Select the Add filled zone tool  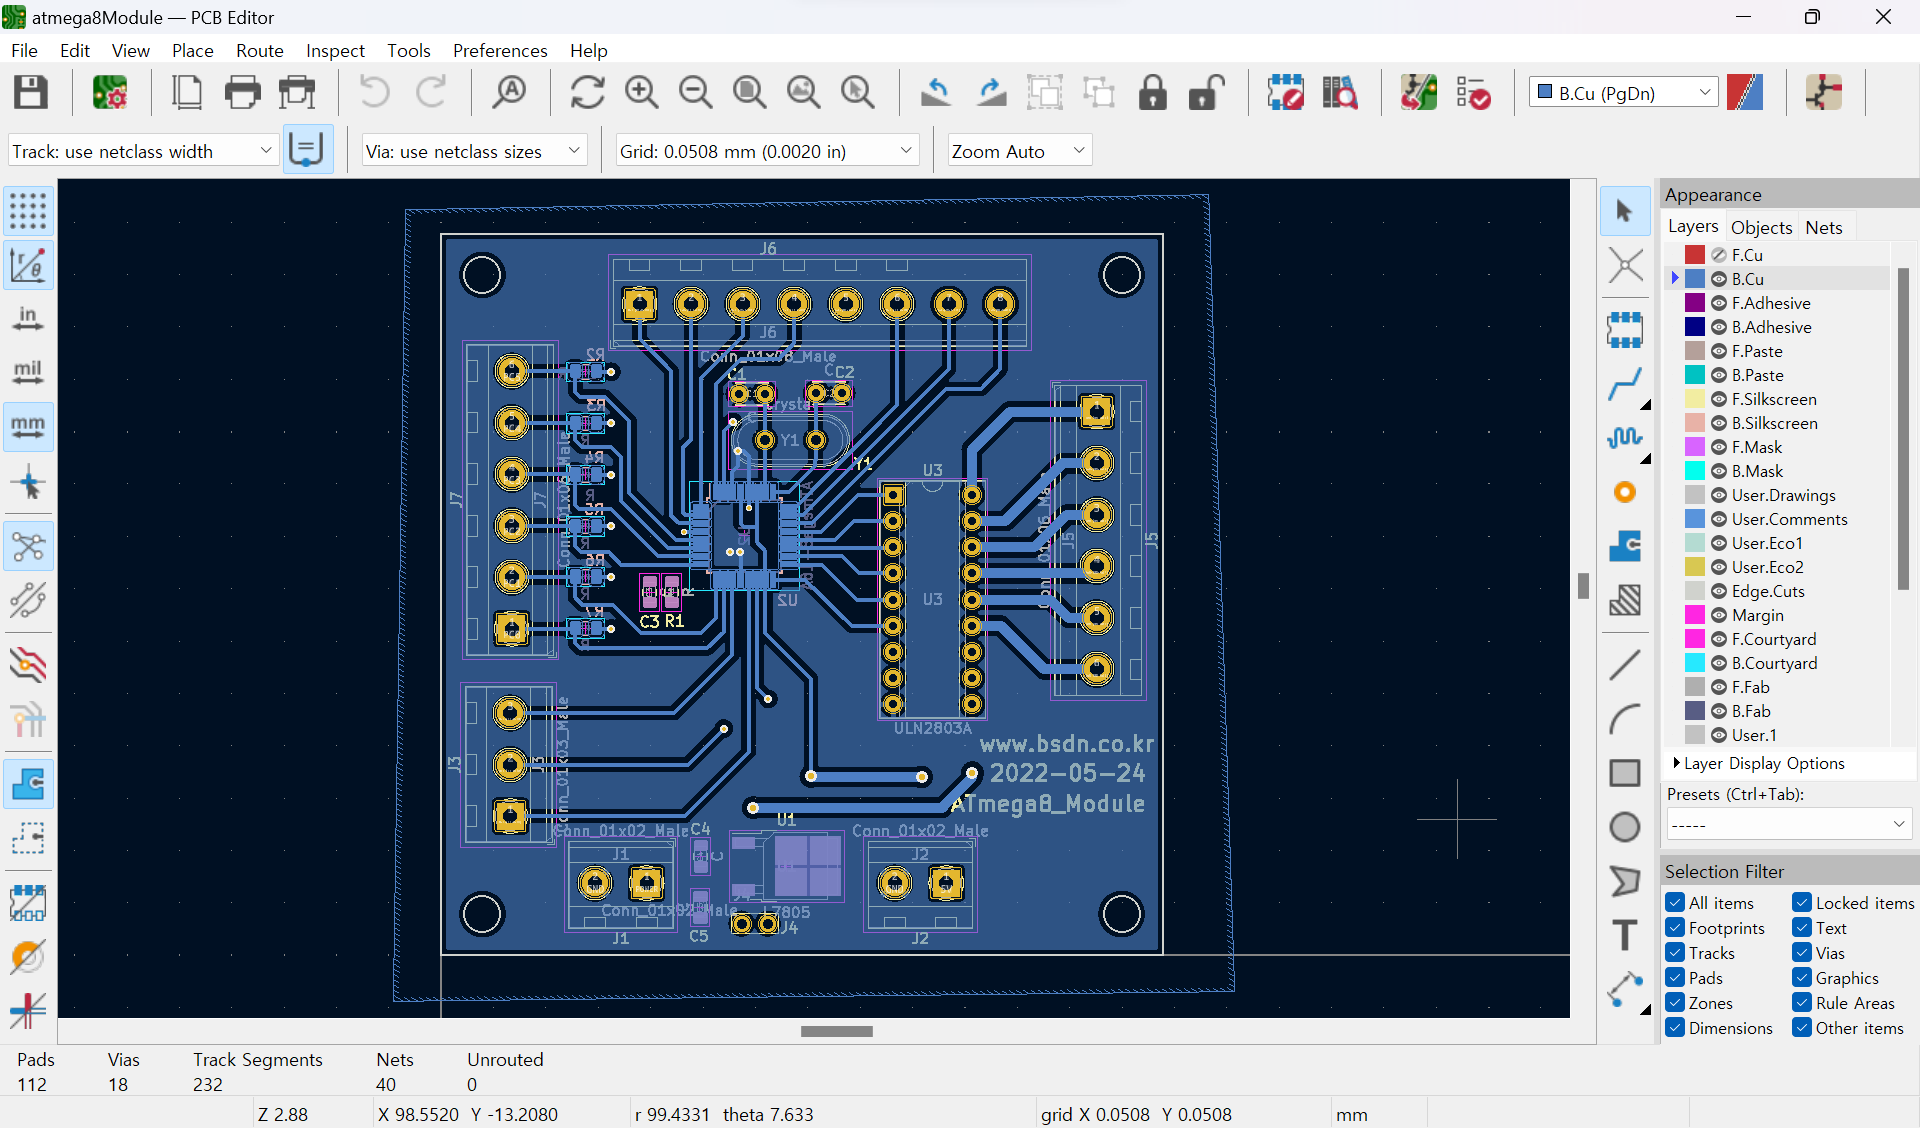(1625, 546)
